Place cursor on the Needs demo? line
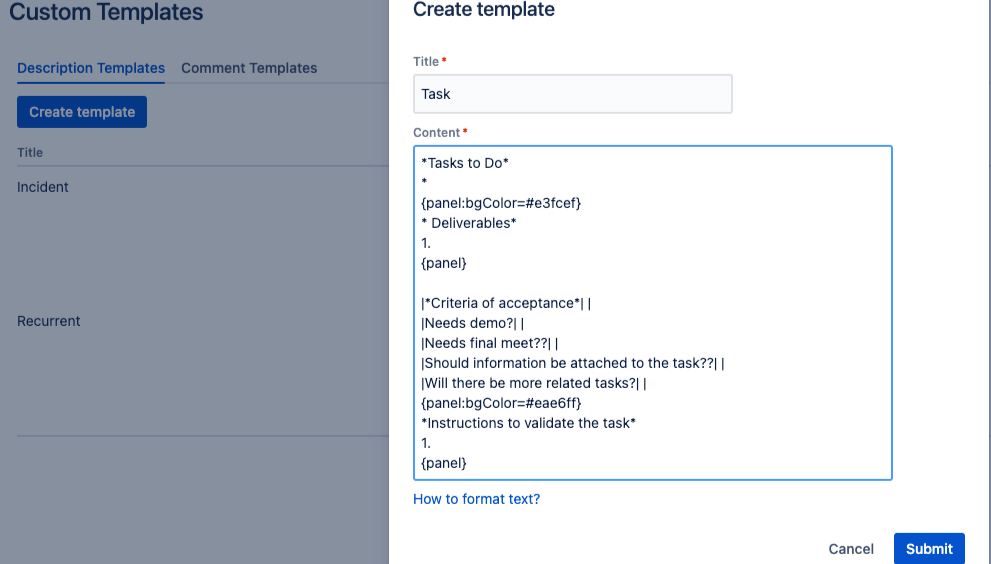 (470, 323)
